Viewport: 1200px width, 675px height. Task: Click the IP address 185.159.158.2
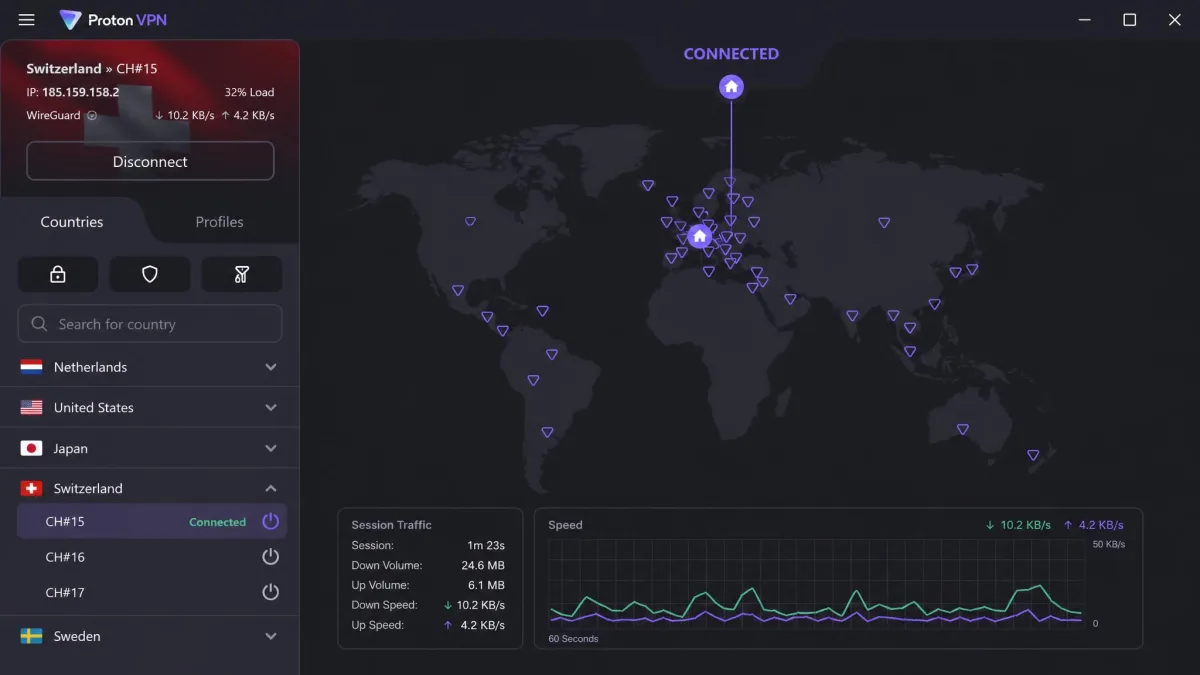coord(80,92)
